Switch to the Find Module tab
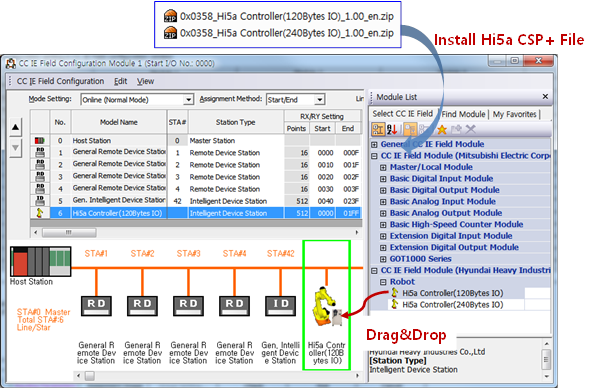Screen dimensions: 594x389 [463, 114]
